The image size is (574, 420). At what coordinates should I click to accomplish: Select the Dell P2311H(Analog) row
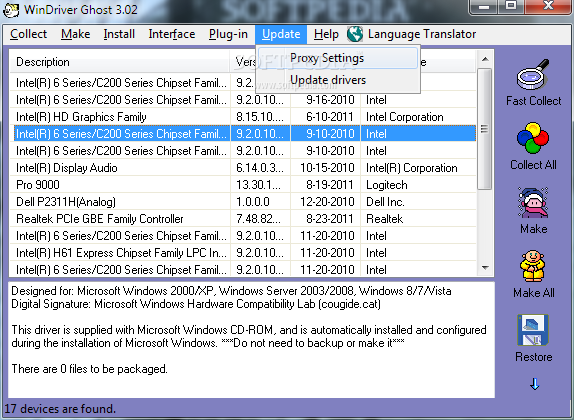(x=243, y=202)
